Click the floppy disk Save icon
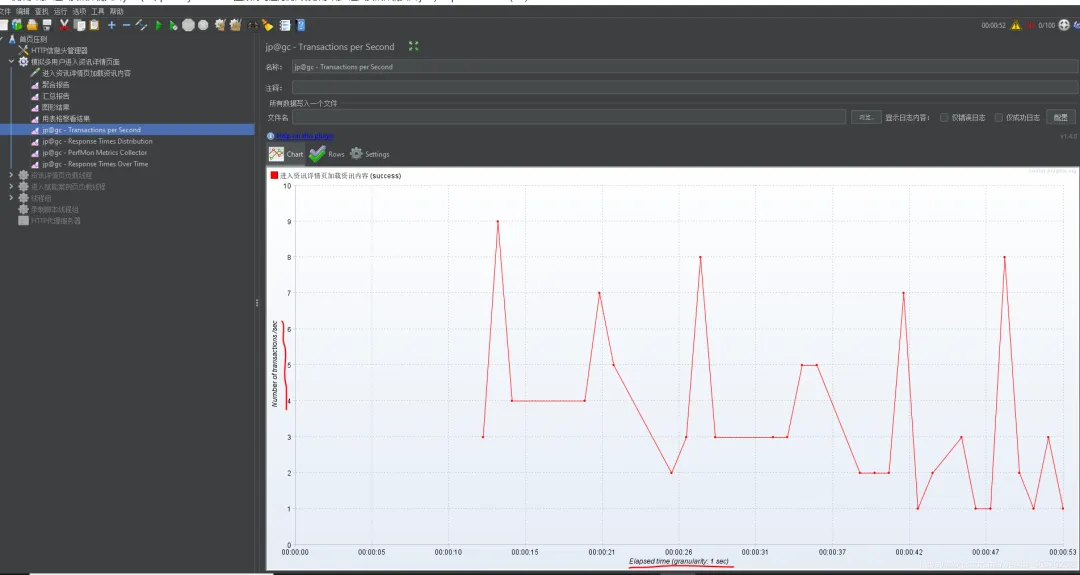Screen dimensions: 1080x575 [x=46, y=25]
